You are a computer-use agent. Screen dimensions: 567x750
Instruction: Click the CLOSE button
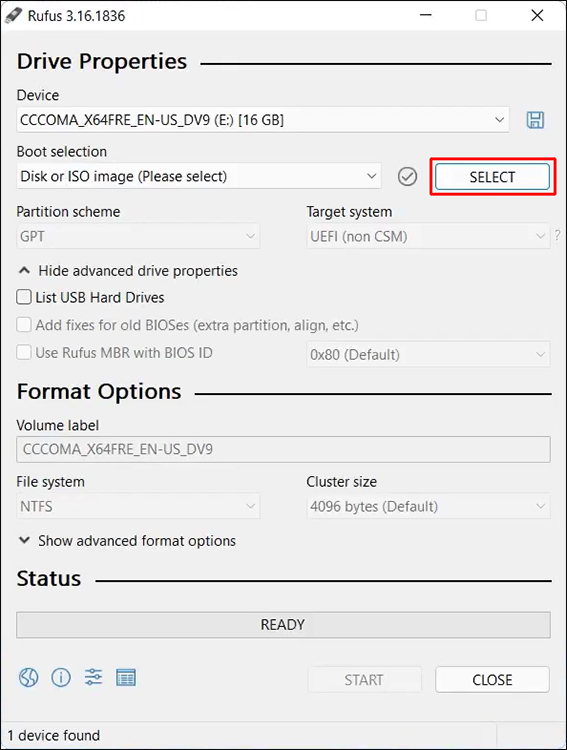pyautogui.click(x=492, y=680)
